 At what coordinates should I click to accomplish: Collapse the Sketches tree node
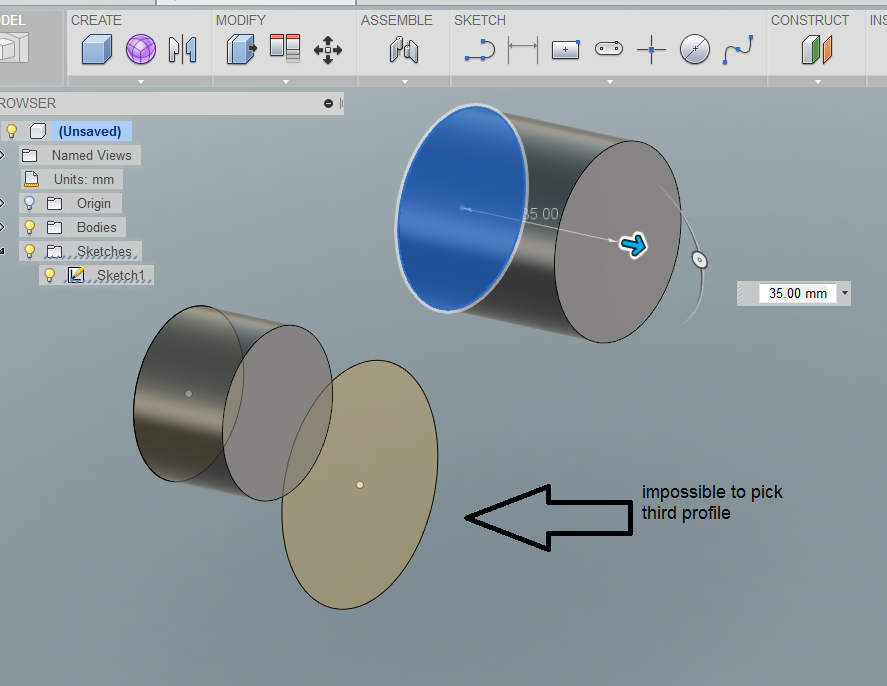2,251
